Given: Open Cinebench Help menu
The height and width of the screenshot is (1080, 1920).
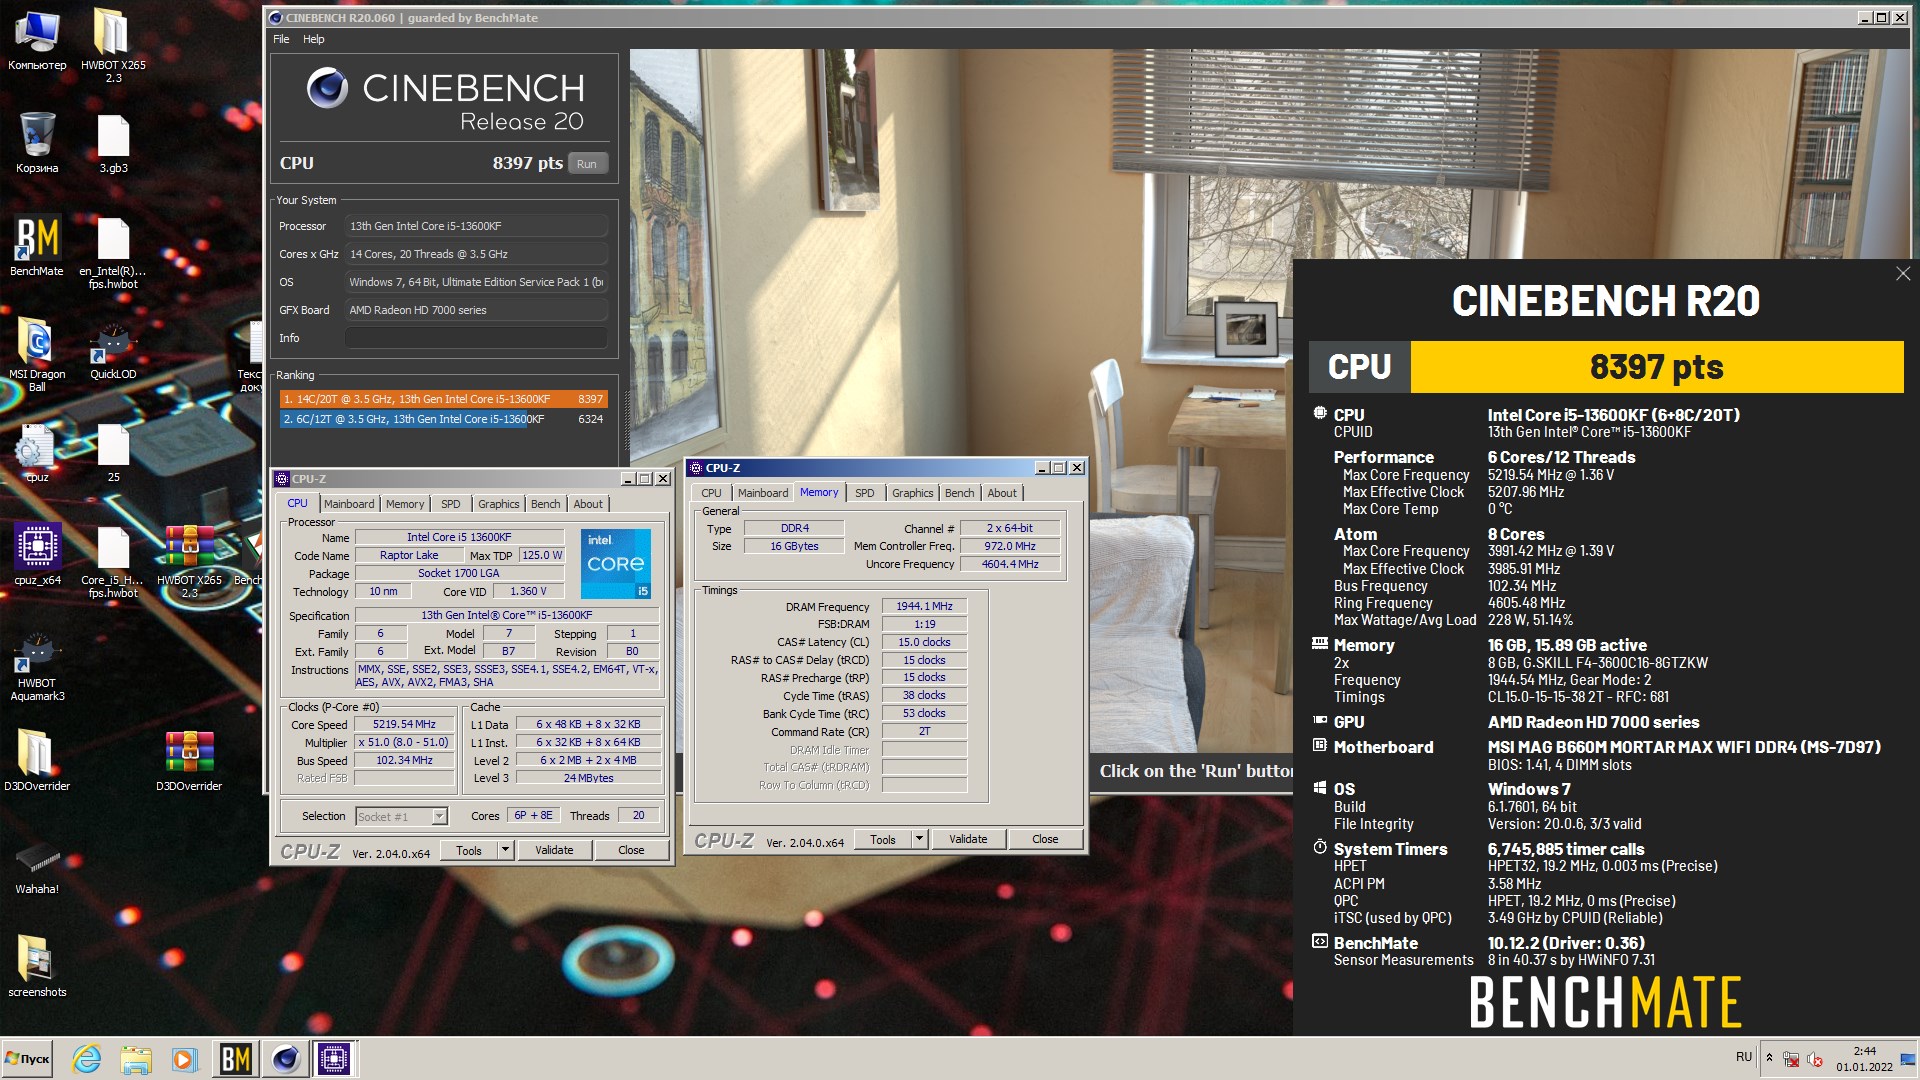Looking at the screenshot, I should pos(314,39).
